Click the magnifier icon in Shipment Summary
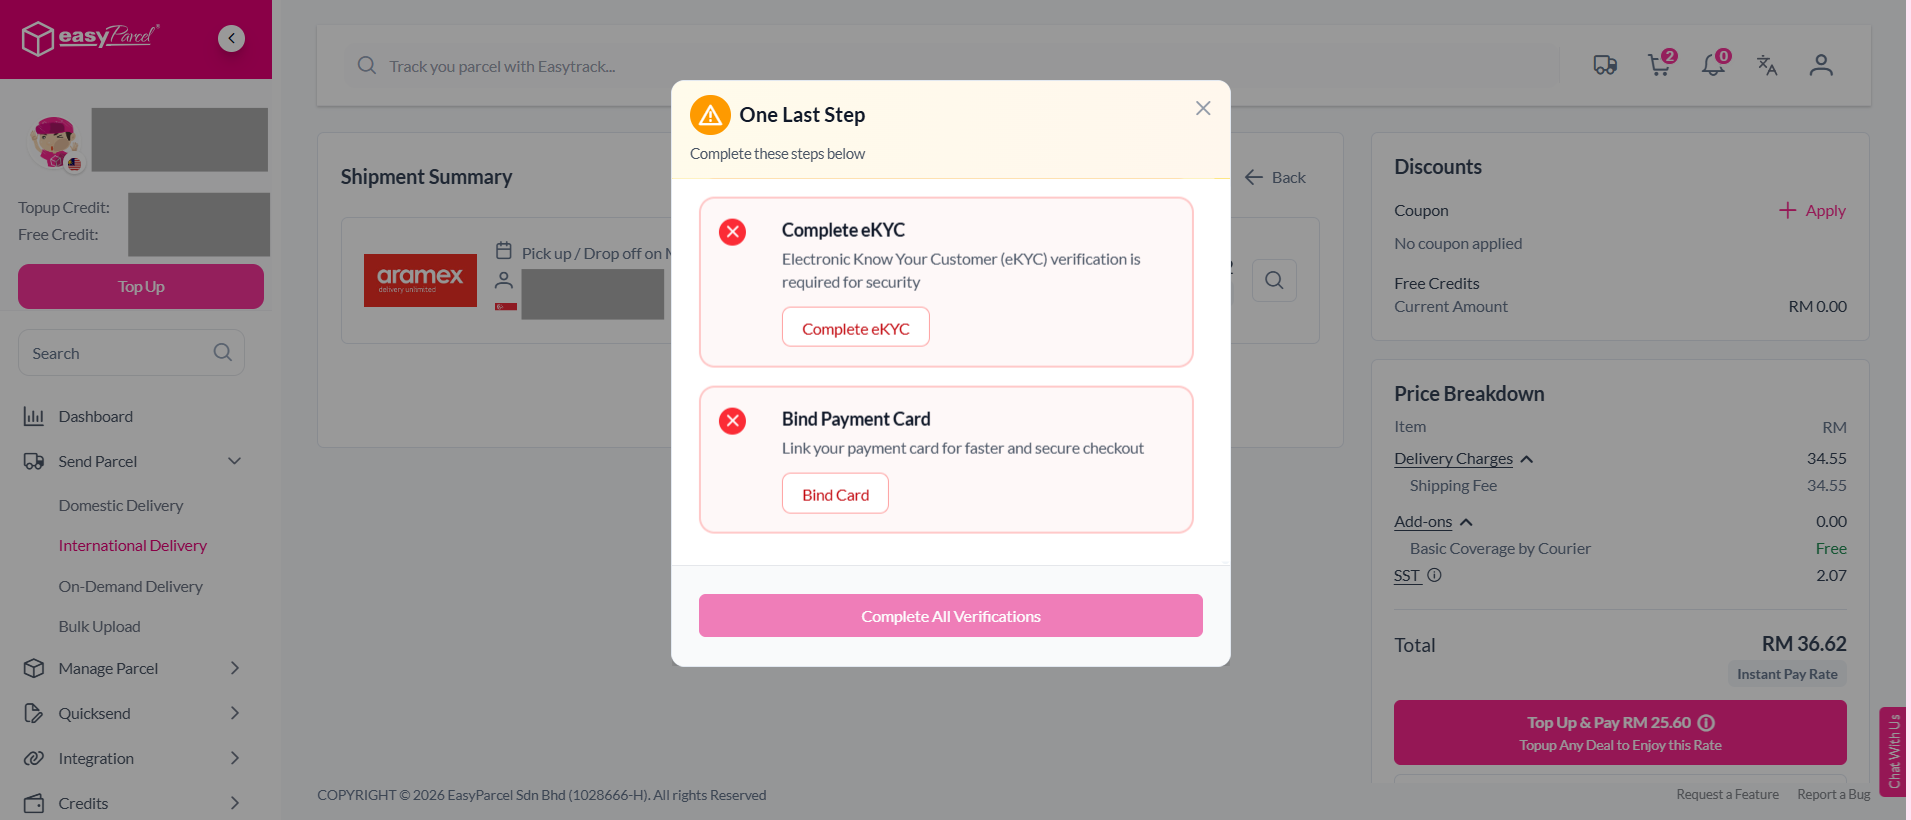 1274,280
